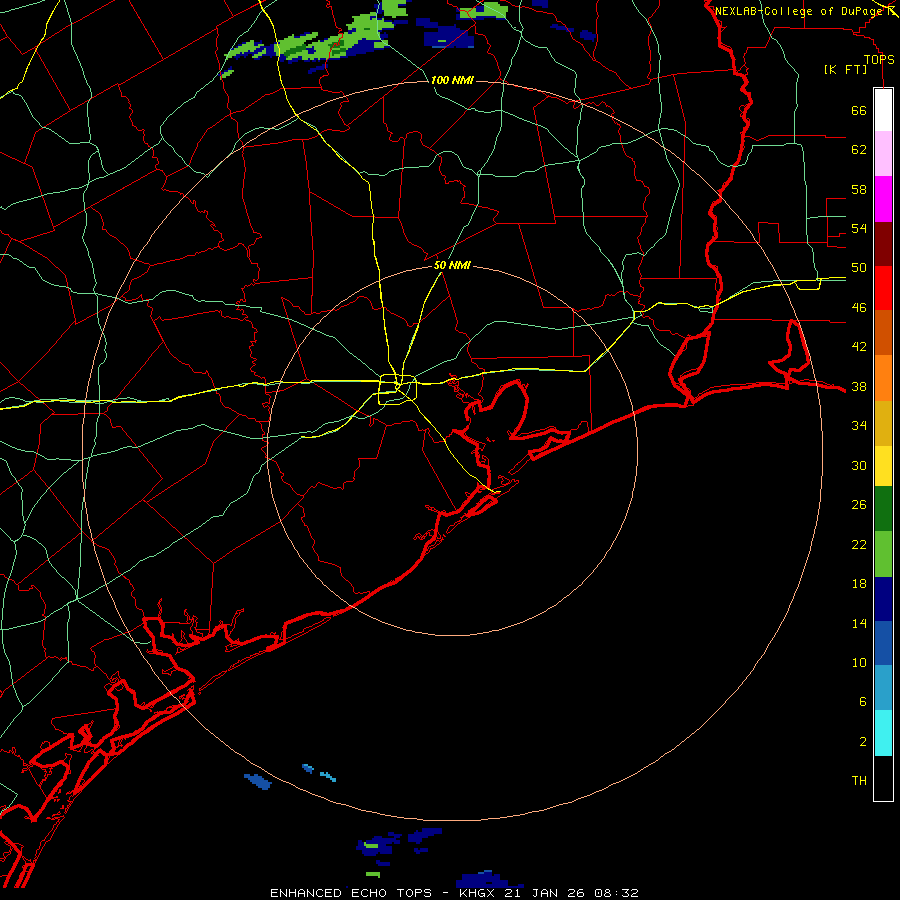Click the "54" legend value

pyautogui.click(x=859, y=228)
